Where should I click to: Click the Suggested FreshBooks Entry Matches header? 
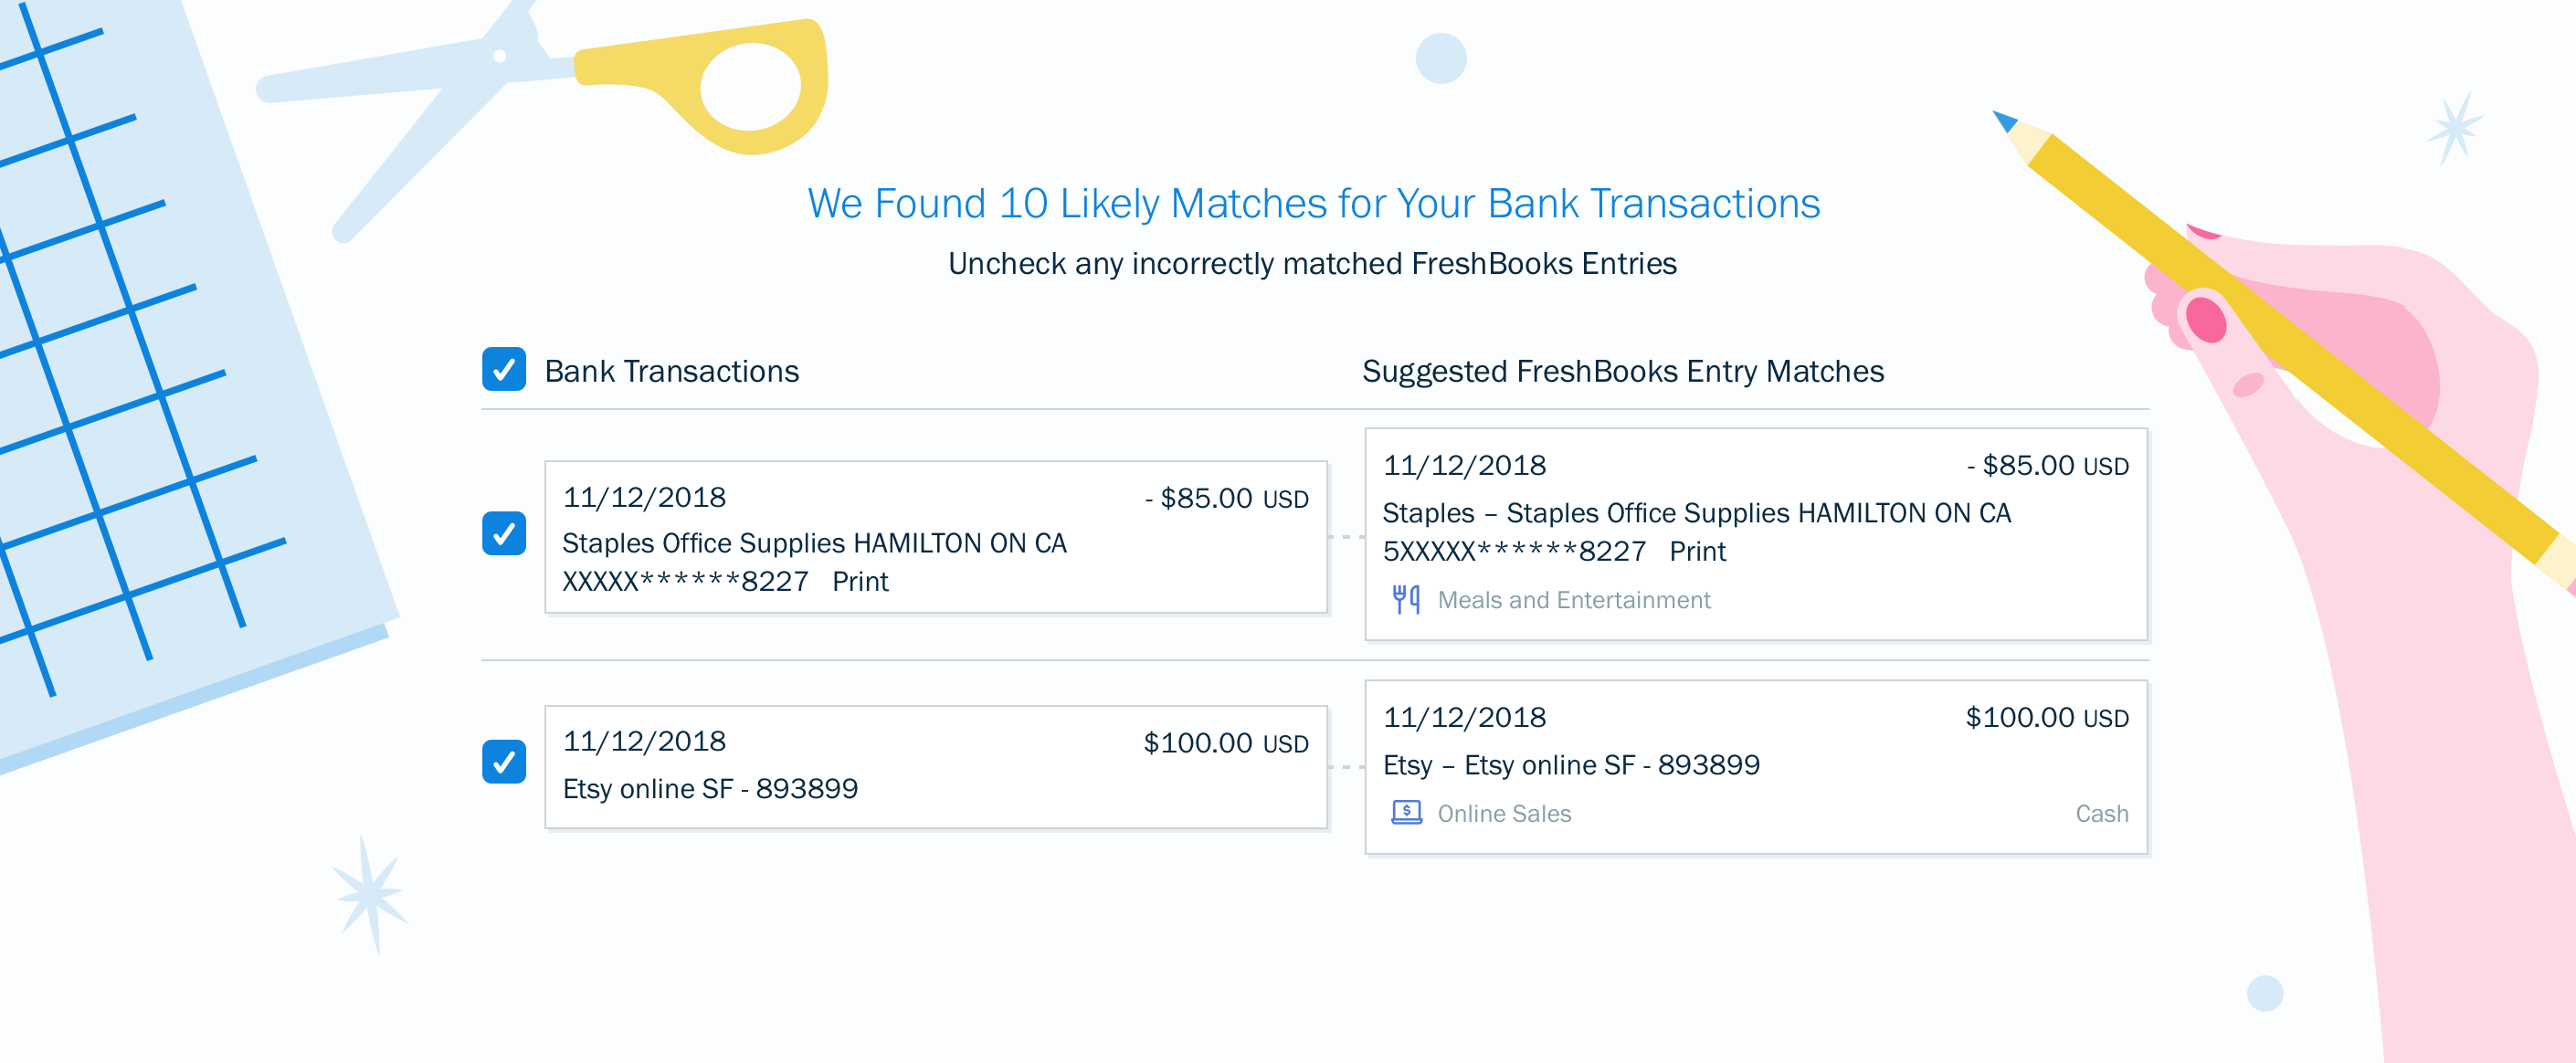click(x=1622, y=371)
